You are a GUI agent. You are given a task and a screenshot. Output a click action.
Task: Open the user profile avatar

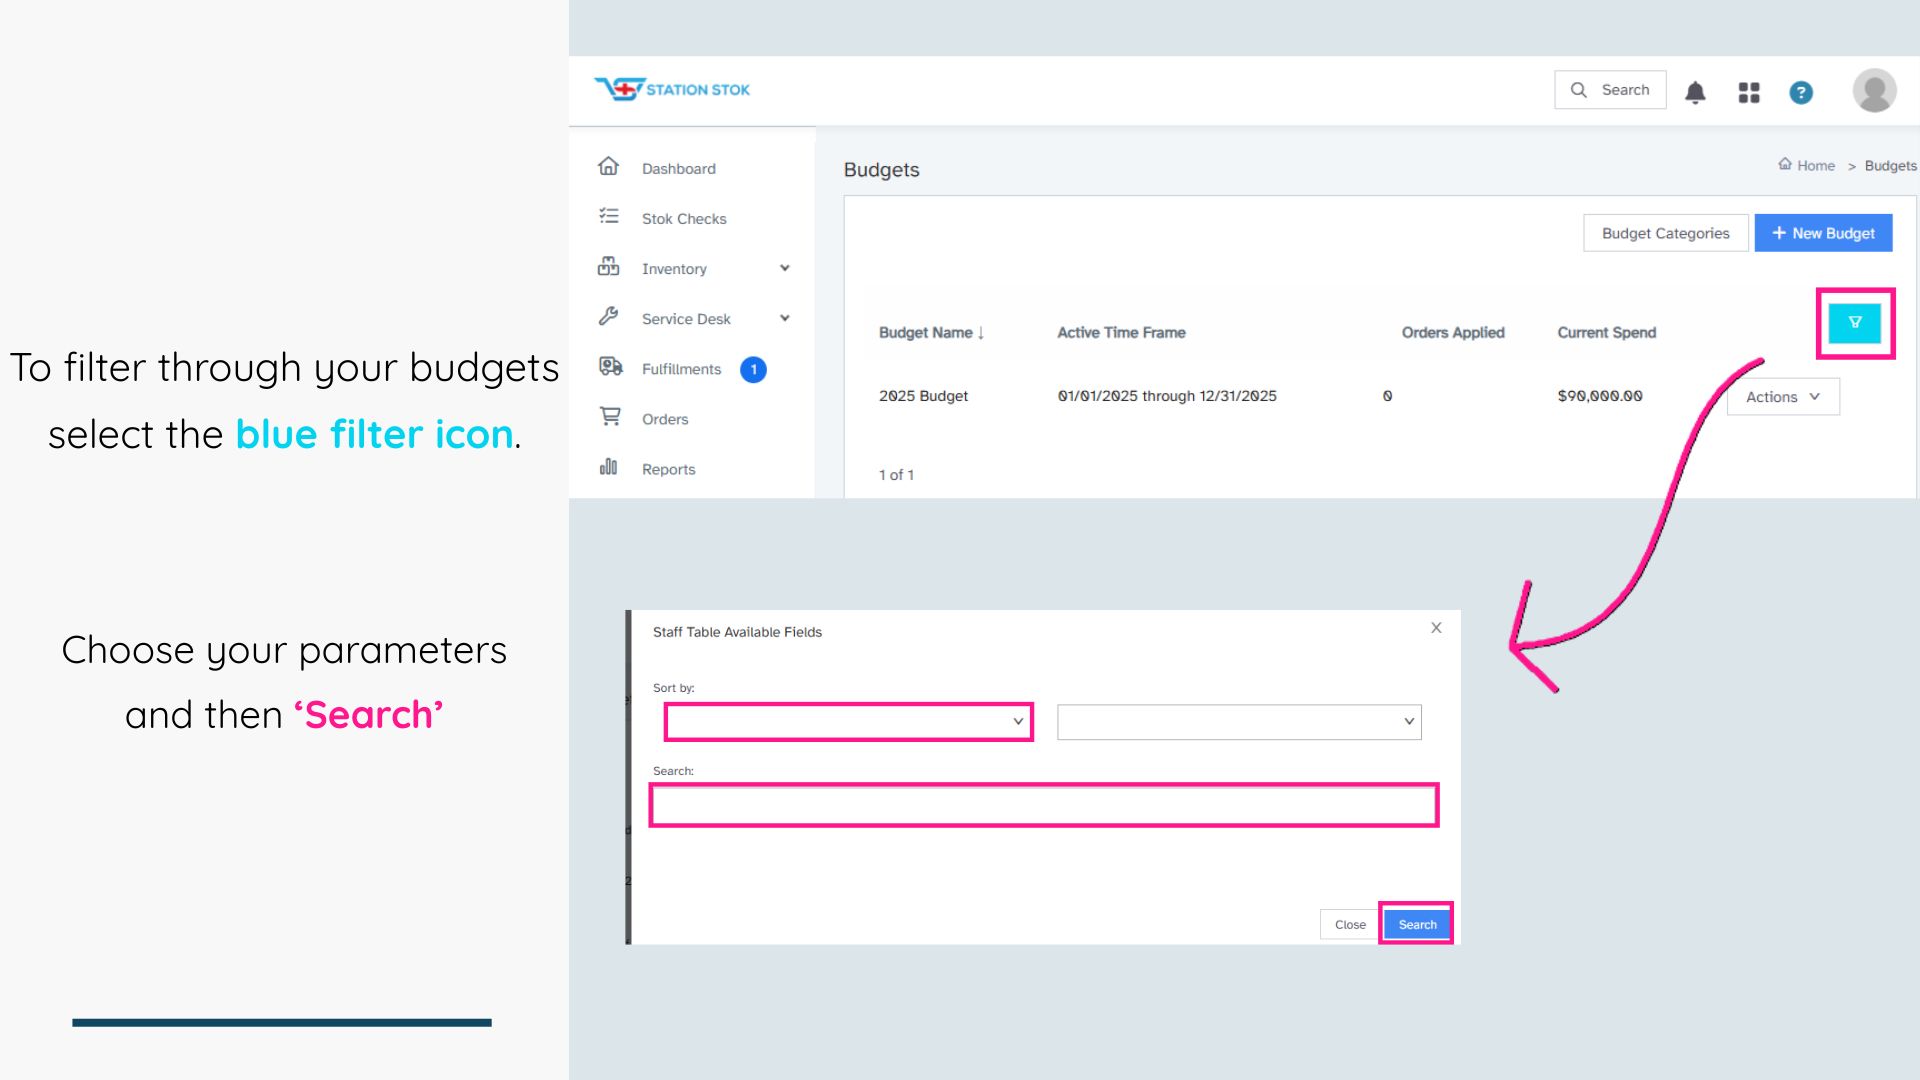1874,91
